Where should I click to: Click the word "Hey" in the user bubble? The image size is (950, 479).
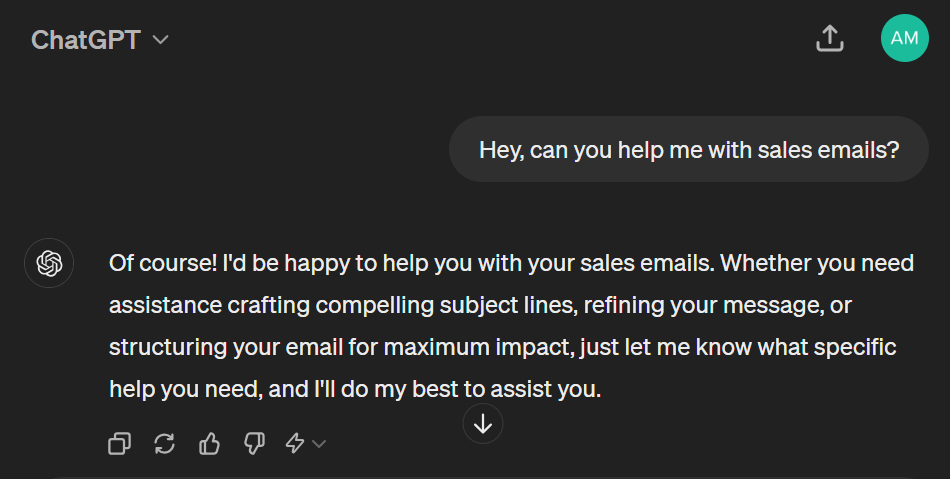(x=499, y=150)
